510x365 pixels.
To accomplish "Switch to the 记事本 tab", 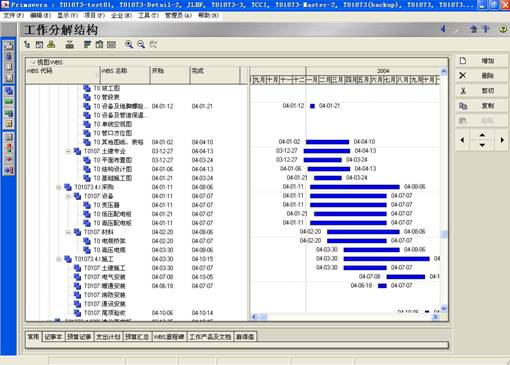I will pos(53,337).
